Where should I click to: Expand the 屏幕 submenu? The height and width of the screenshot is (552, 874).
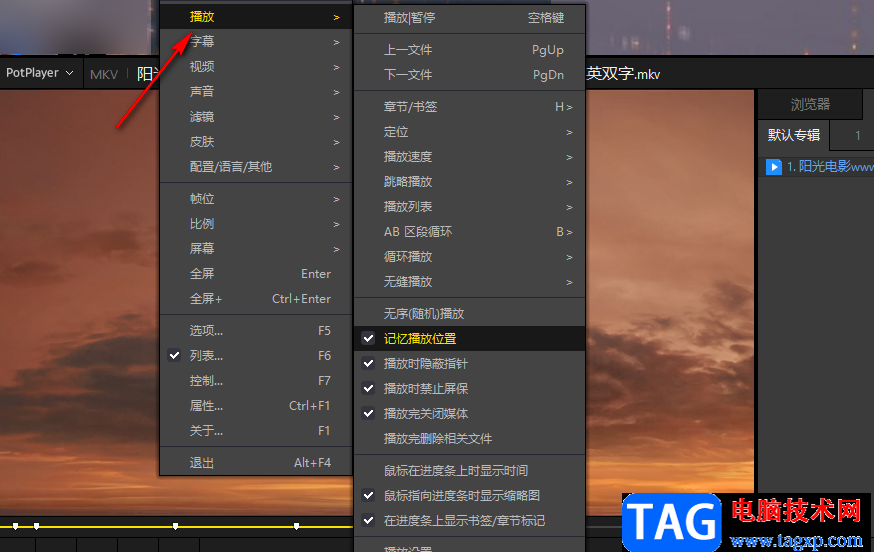point(256,249)
